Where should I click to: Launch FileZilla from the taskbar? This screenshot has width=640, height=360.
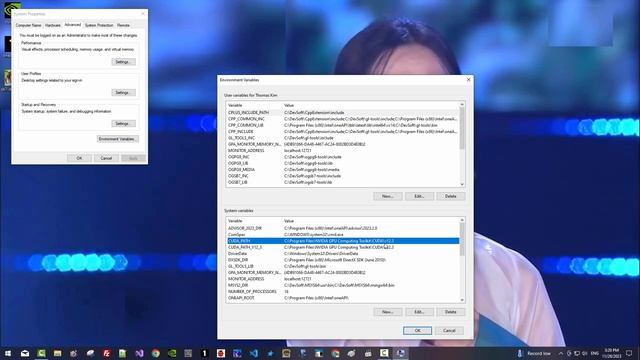tap(107, 353)
